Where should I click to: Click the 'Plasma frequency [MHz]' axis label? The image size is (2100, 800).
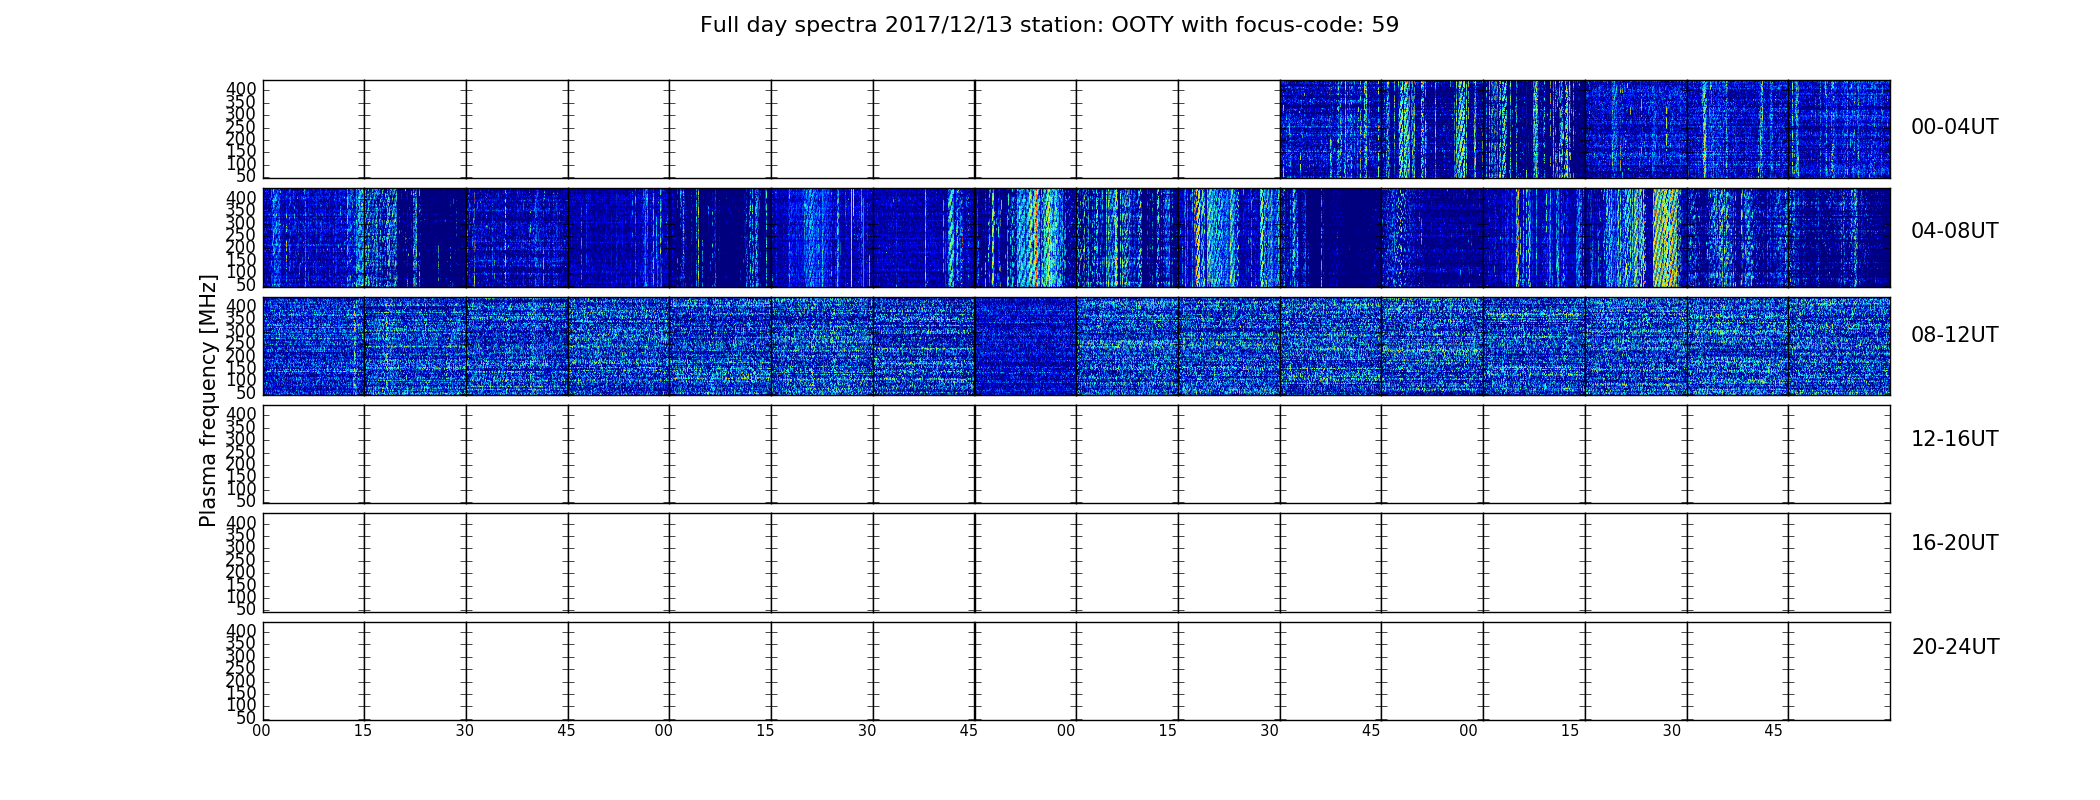208,400
